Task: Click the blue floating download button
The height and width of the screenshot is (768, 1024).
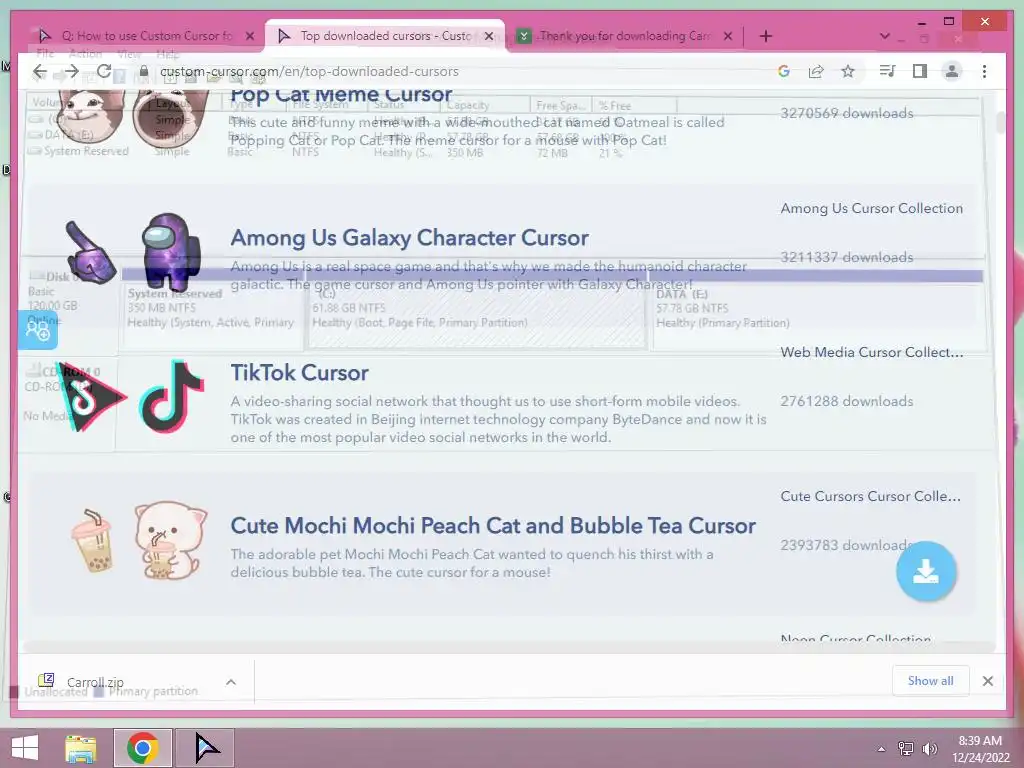Action: [x=926, y=571]
